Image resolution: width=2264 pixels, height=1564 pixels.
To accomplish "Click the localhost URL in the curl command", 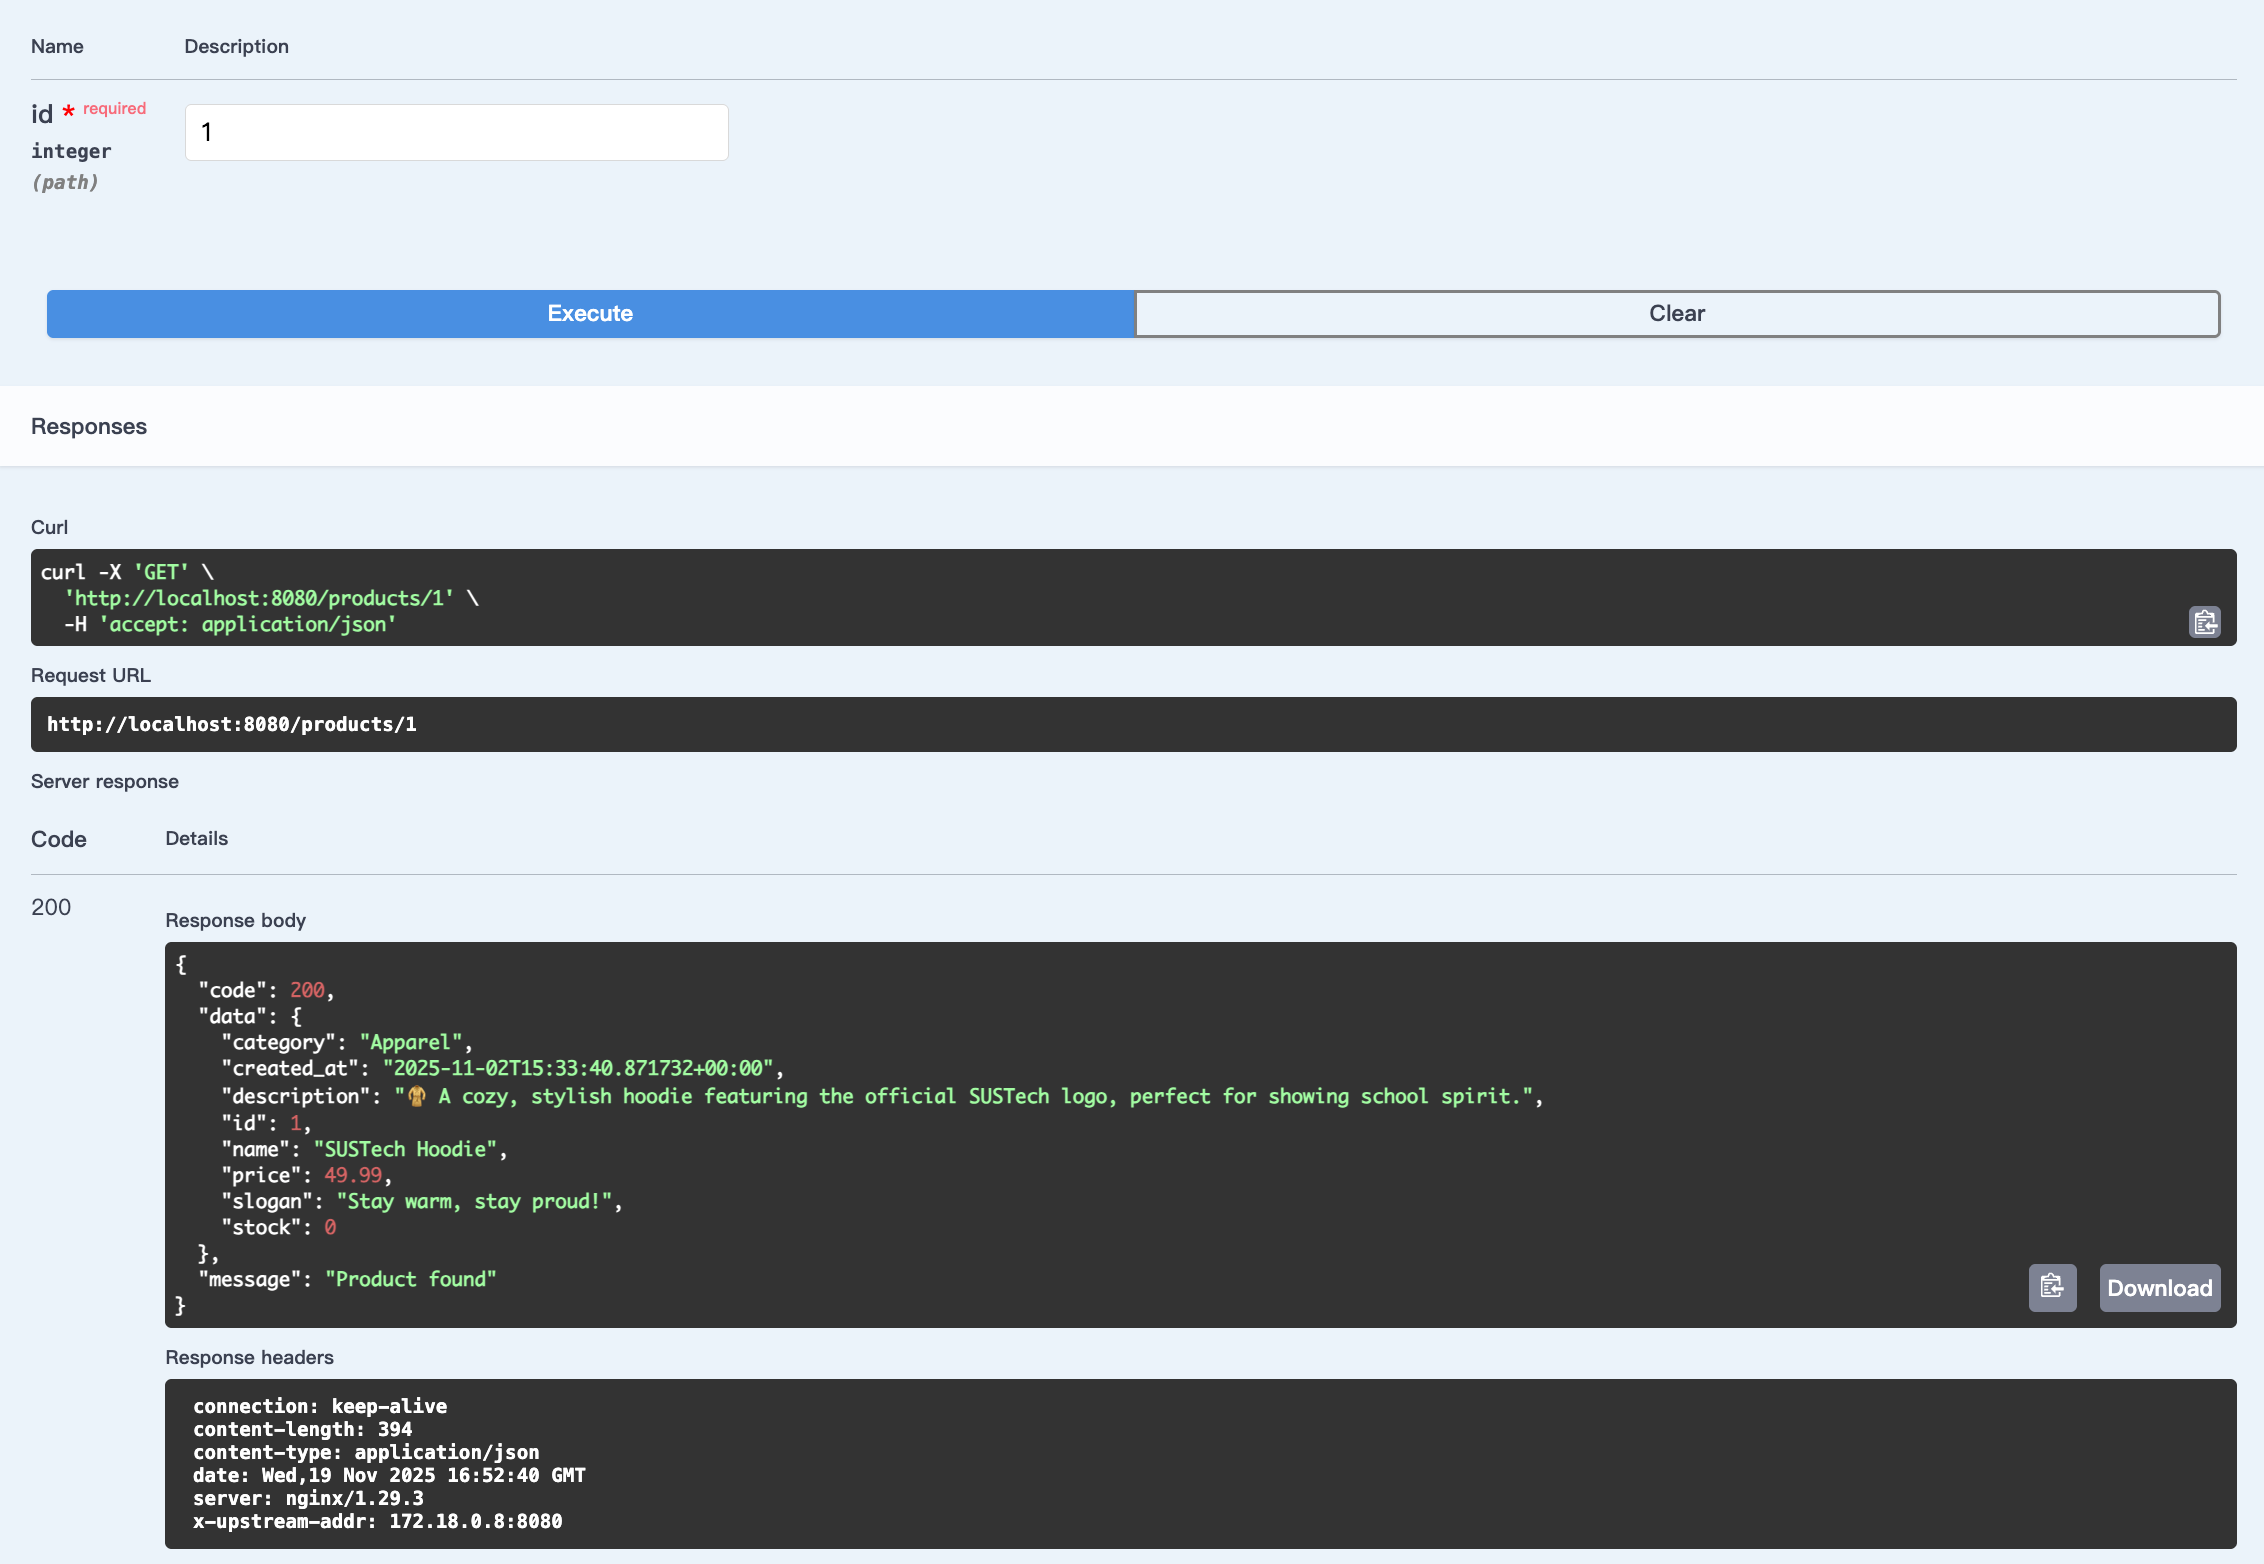I will [x=259, y=598].
